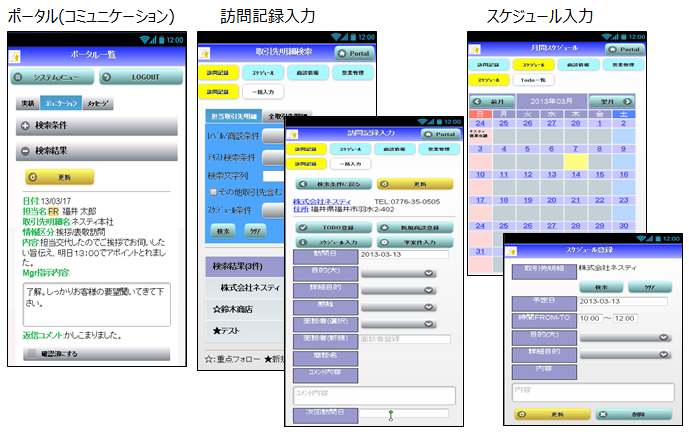Open the テキスト検索条件 dropdown
The image size is (689, 432).
pyautogui.click(x=274, y=157)
